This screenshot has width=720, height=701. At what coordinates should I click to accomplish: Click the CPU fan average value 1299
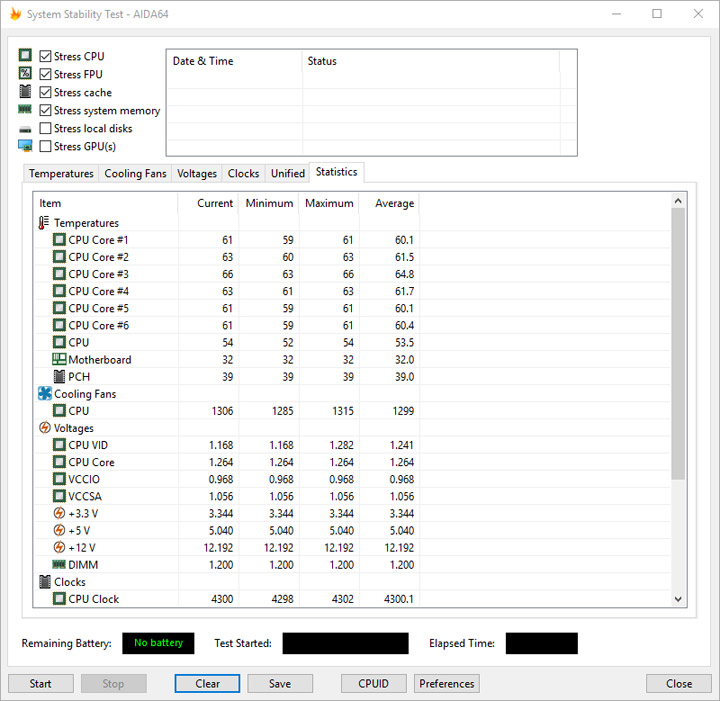coord(403,411)
